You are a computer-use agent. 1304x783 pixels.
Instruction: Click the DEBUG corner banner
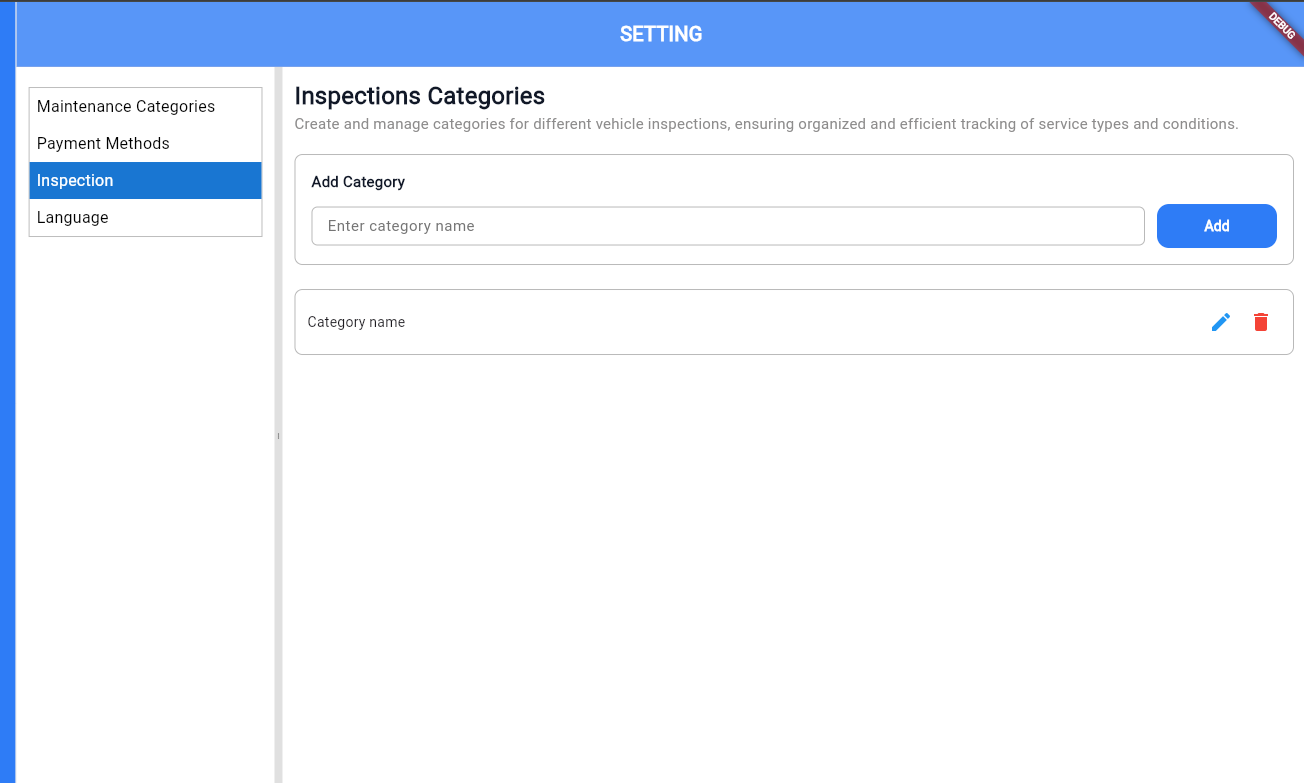1281,20
